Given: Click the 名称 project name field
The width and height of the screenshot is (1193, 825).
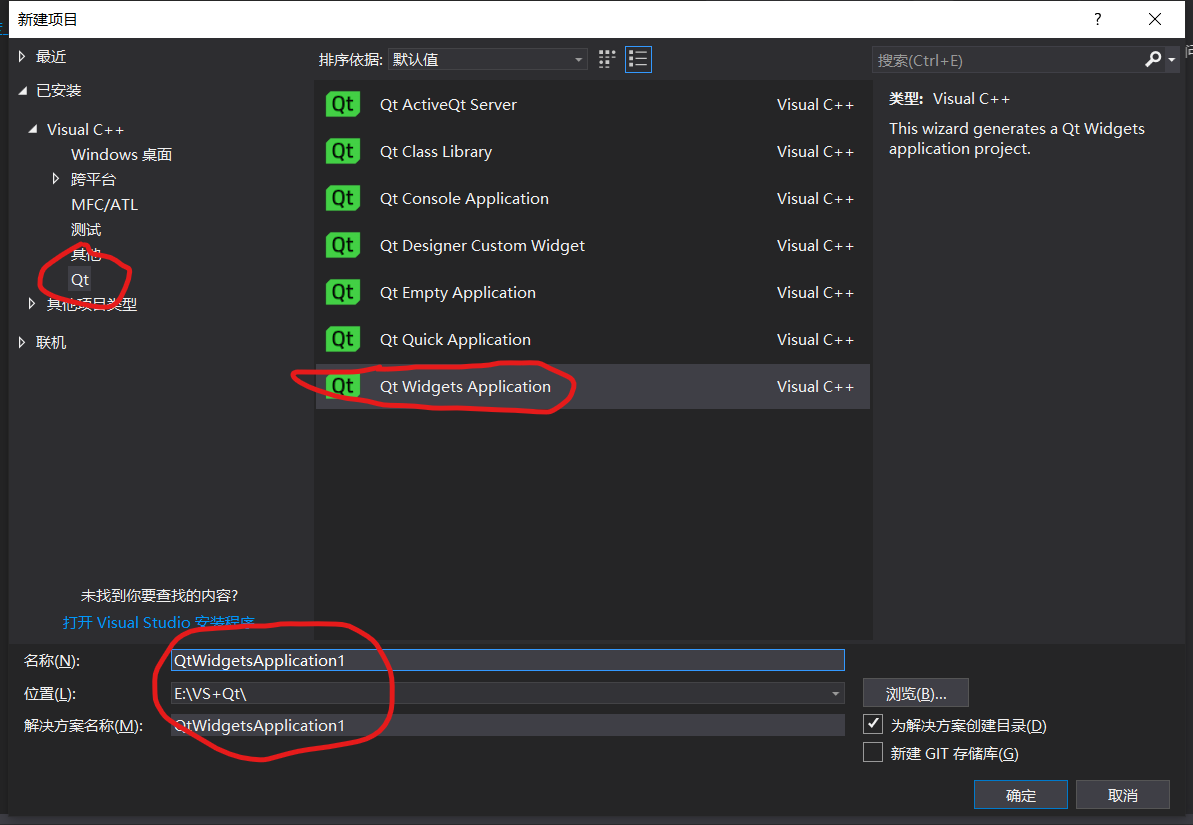Looking at the screenshot, I should point(507,660).
